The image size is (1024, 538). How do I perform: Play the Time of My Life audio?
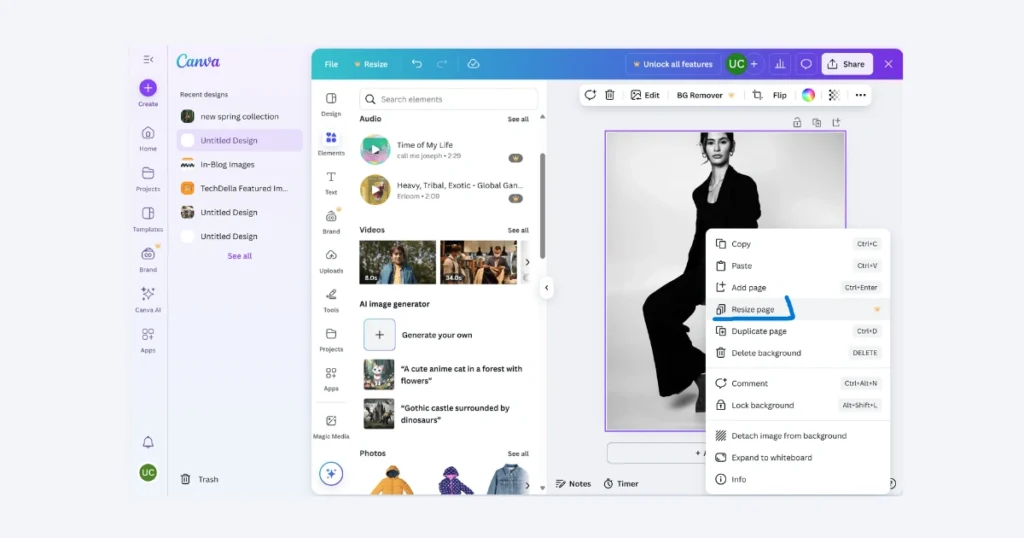click(x=375, y=150)
